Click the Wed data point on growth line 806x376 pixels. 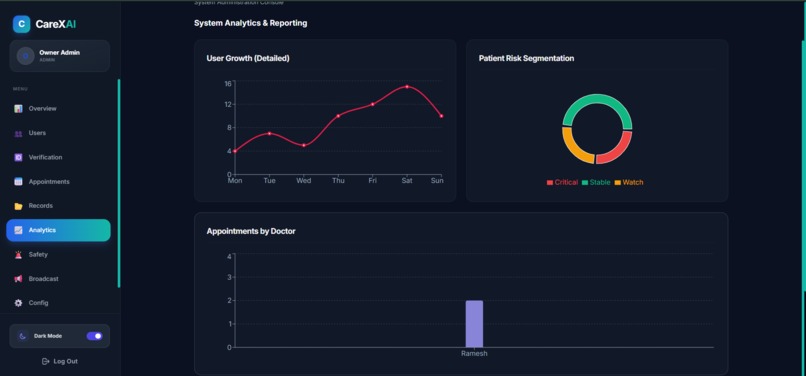(304, 145)
